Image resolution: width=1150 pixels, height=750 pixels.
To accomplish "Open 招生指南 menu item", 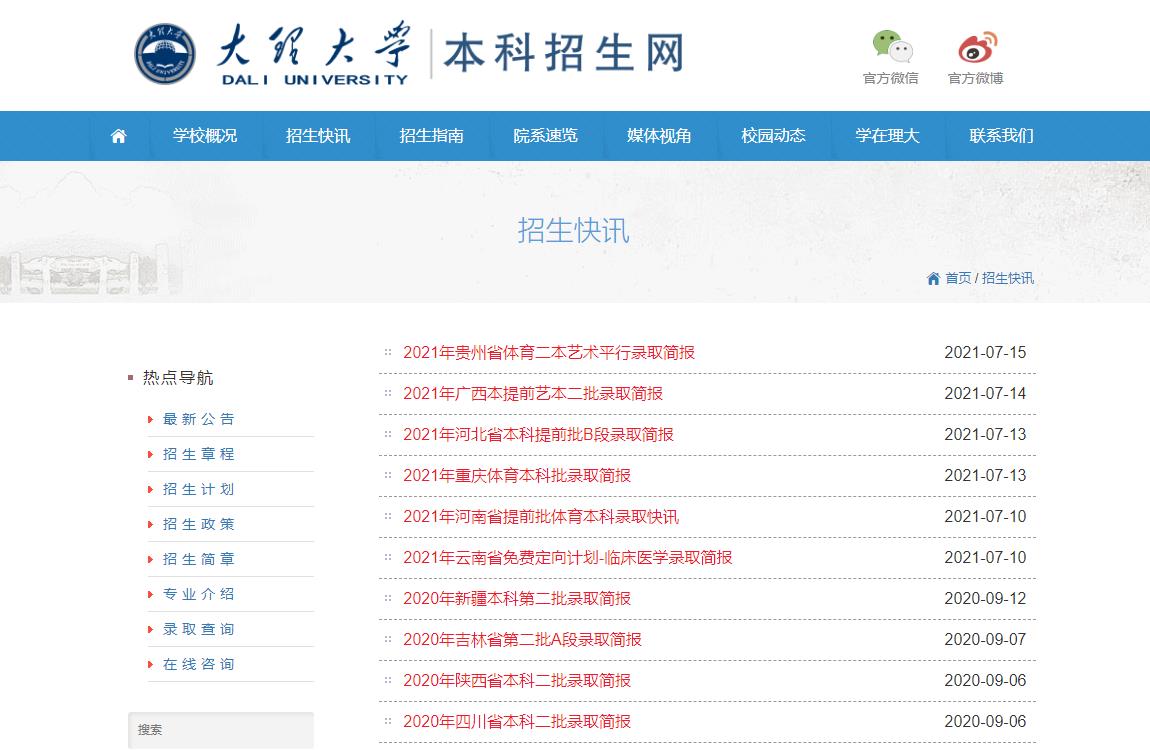I will tap(431, 136).
